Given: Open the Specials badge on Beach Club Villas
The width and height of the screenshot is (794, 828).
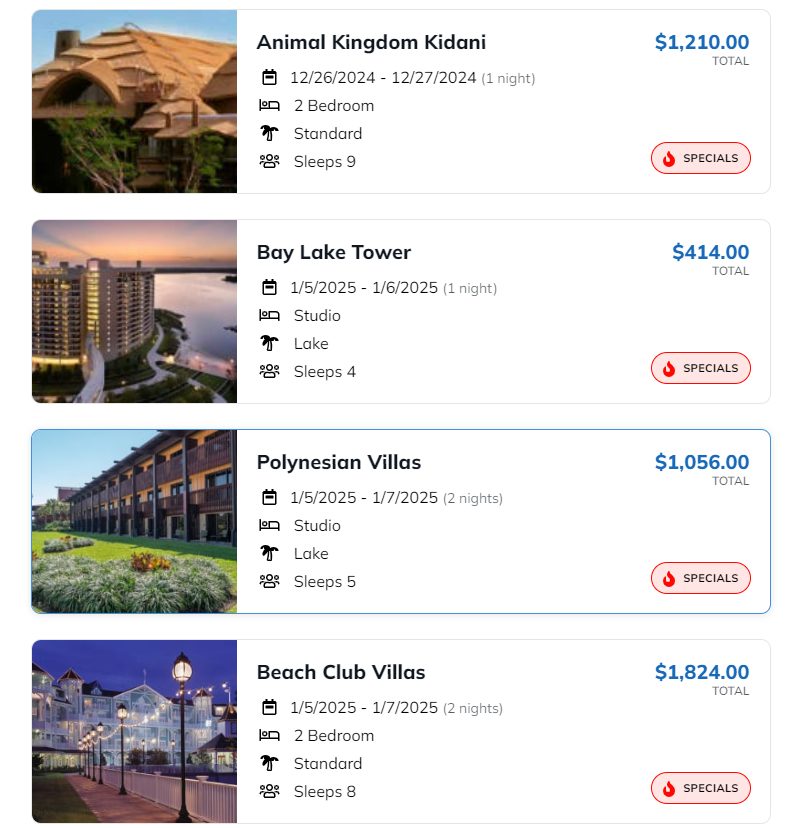Looking at the screenshot, I should coord(700,788).
